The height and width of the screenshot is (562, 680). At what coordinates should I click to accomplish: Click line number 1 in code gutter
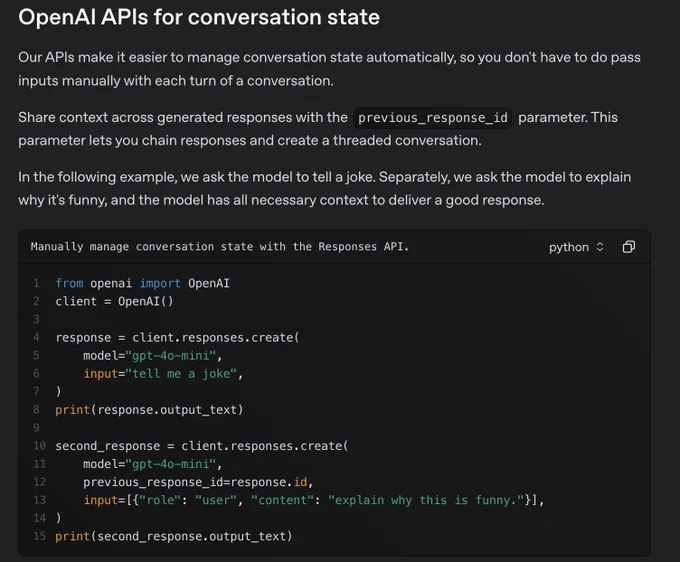[x=36, y=283]
